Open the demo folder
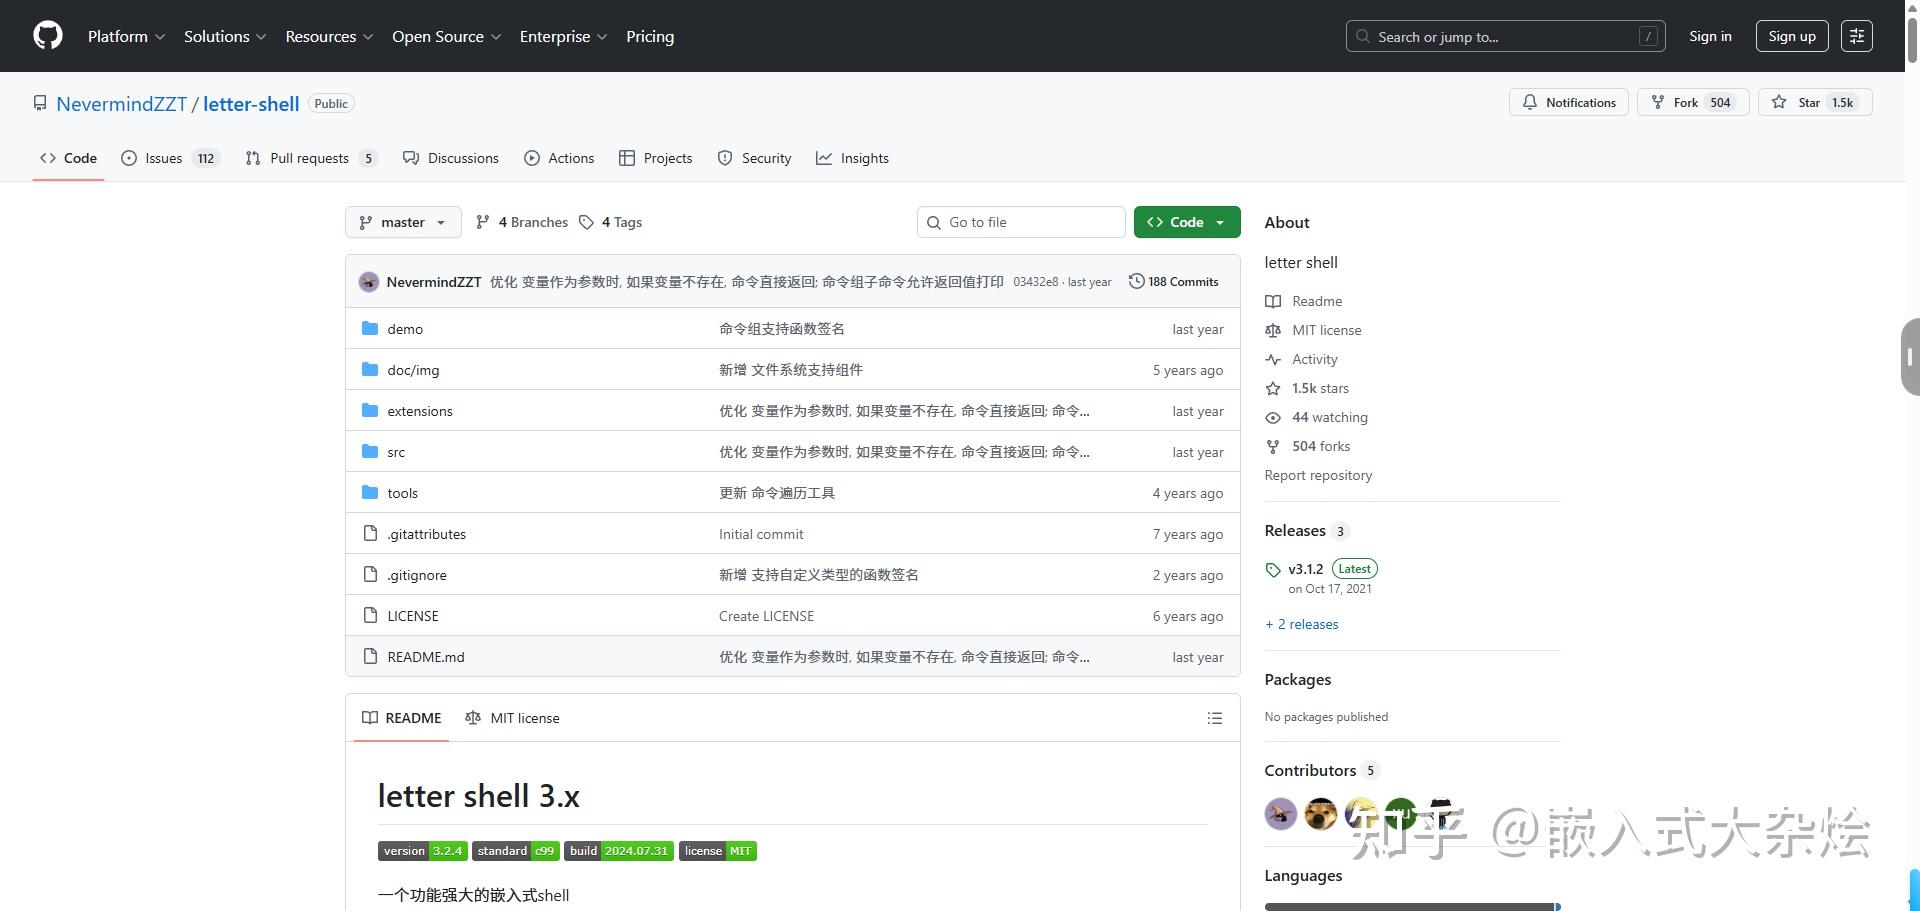 point(405,329)
